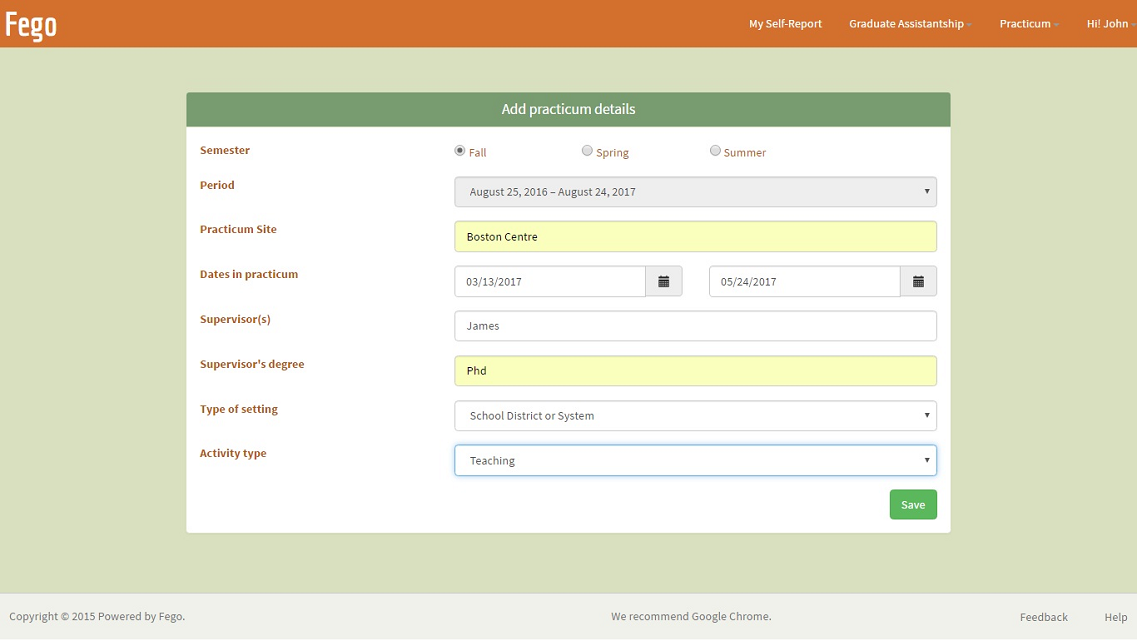Expand the Activity type dropdown
Viewport: 1137px width, 641px height.
coord(695,461)
